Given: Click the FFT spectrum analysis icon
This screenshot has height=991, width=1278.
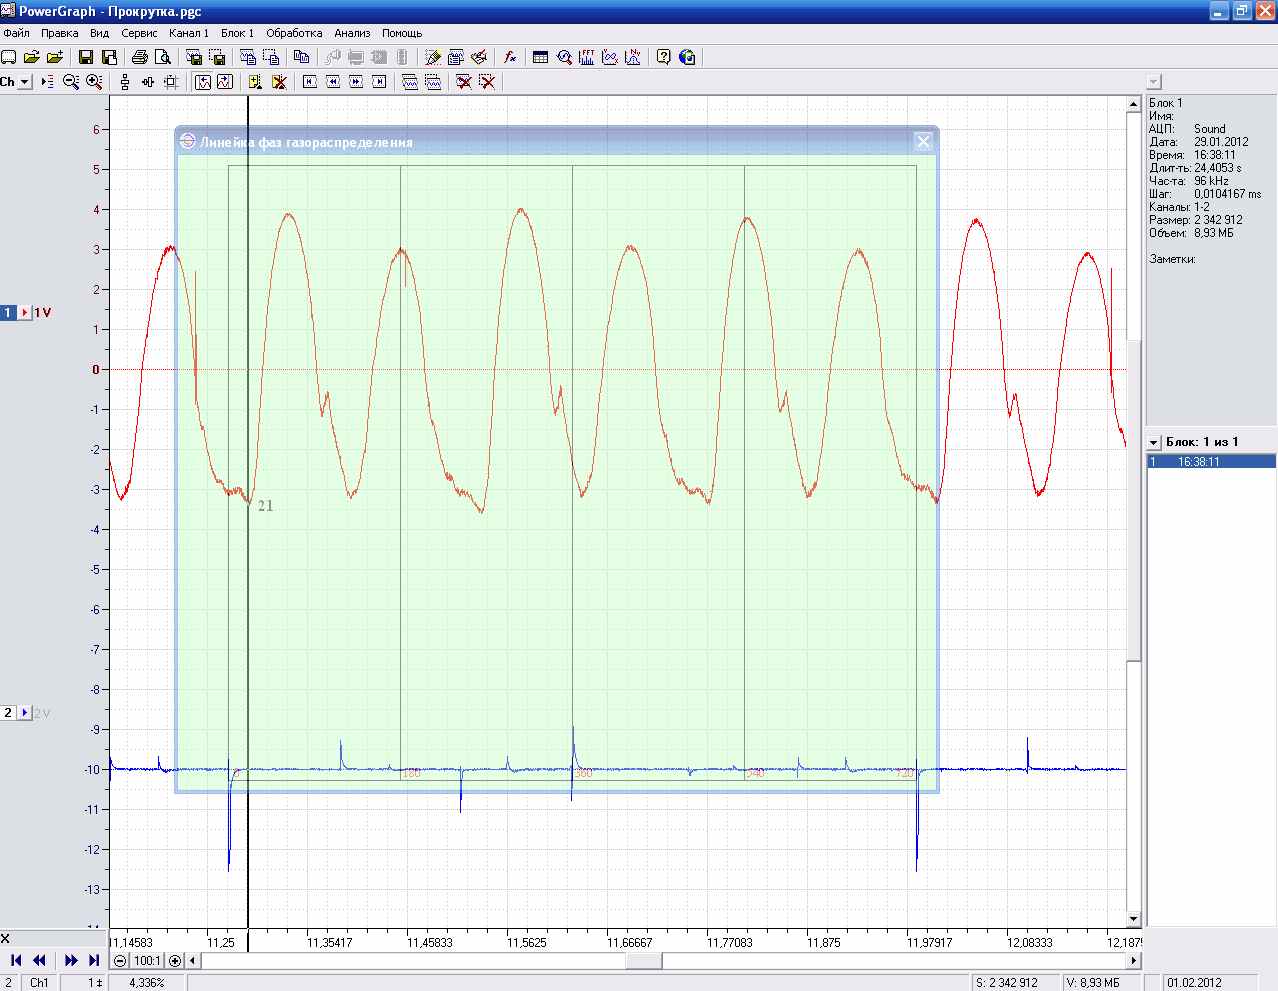Looking at the screenshot, I should [x=587, y=57].
